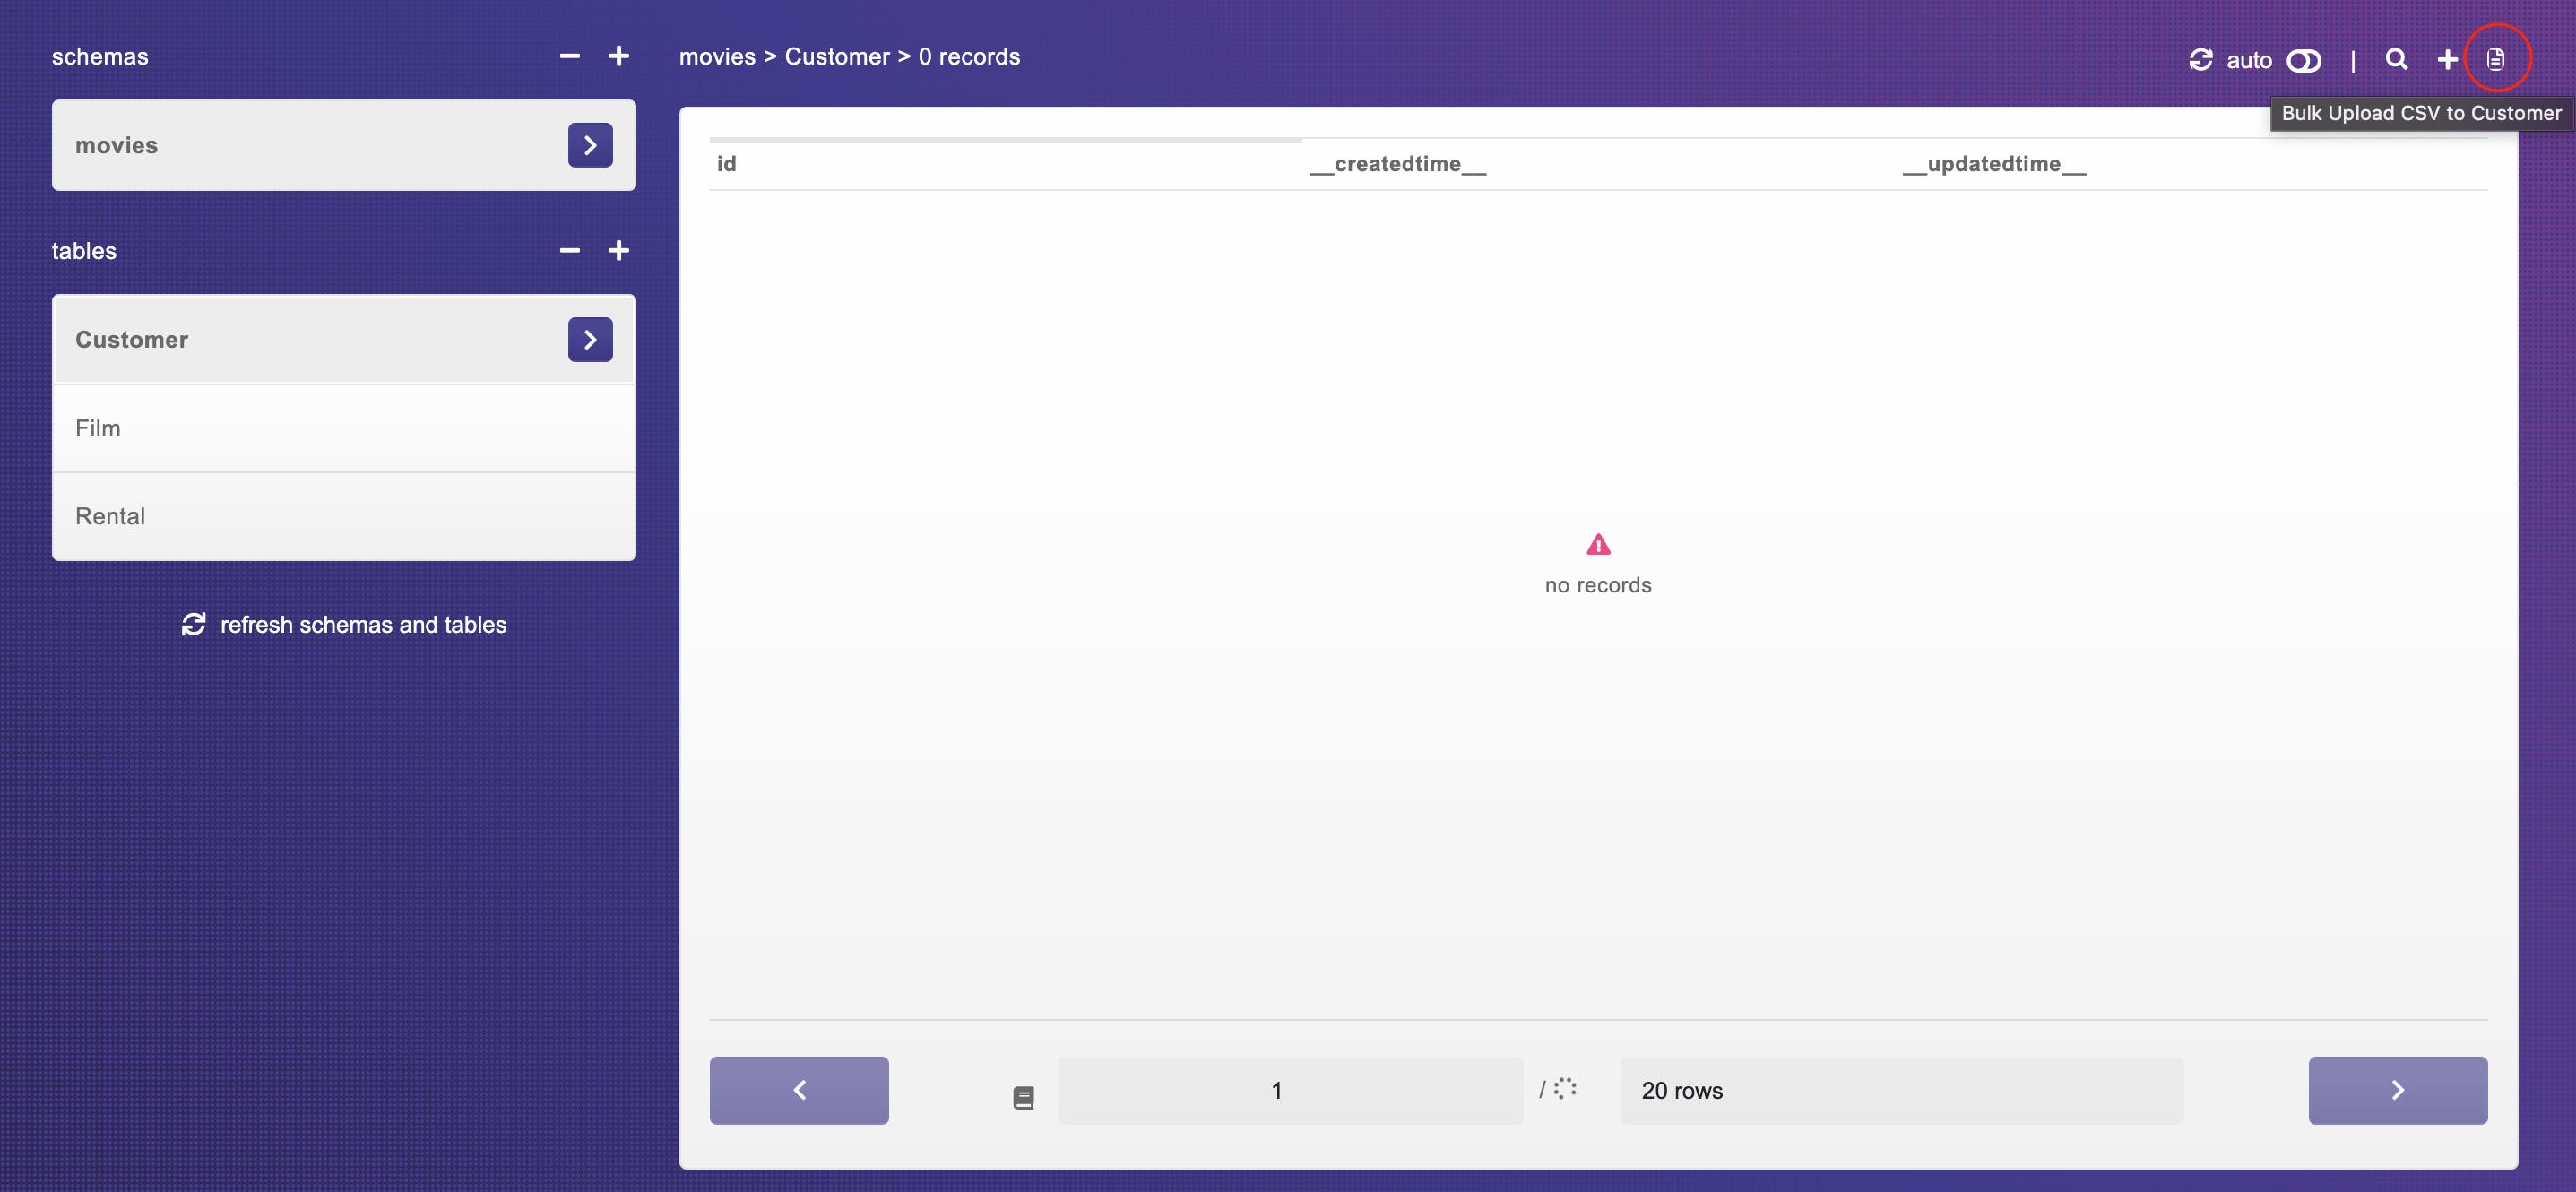Image resolution: width=2576 pixels, height=1192 pixels.
Task: Click the plus icon to add table
Action: [x=618, y=250]
